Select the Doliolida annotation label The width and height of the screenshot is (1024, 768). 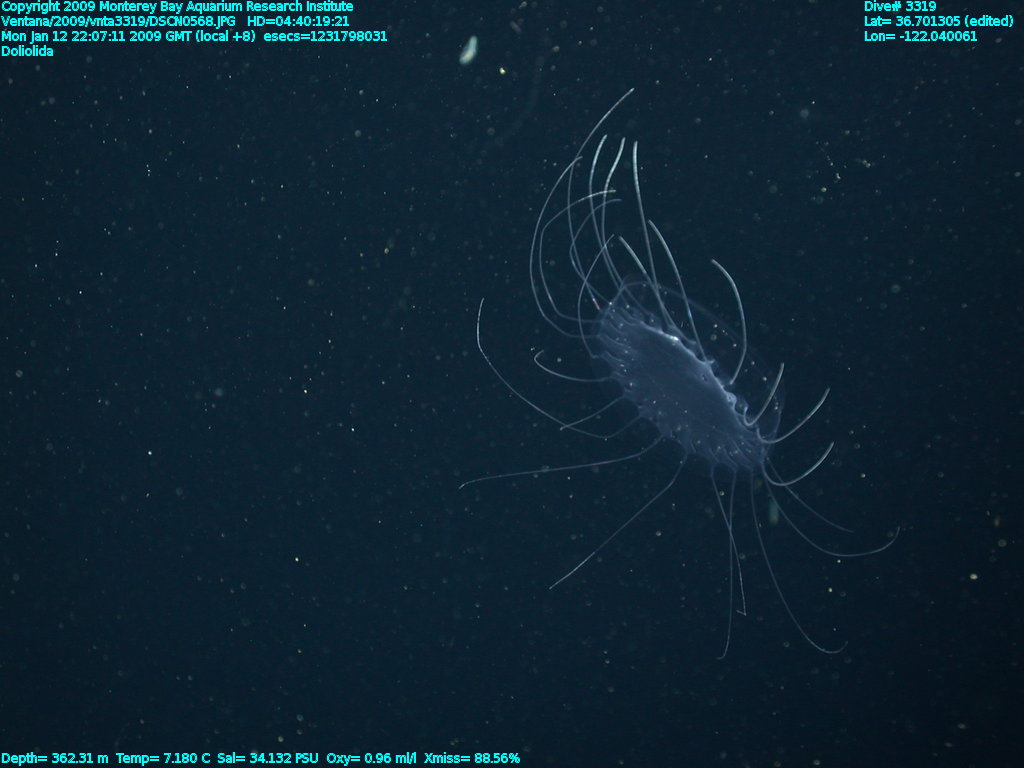28,51
